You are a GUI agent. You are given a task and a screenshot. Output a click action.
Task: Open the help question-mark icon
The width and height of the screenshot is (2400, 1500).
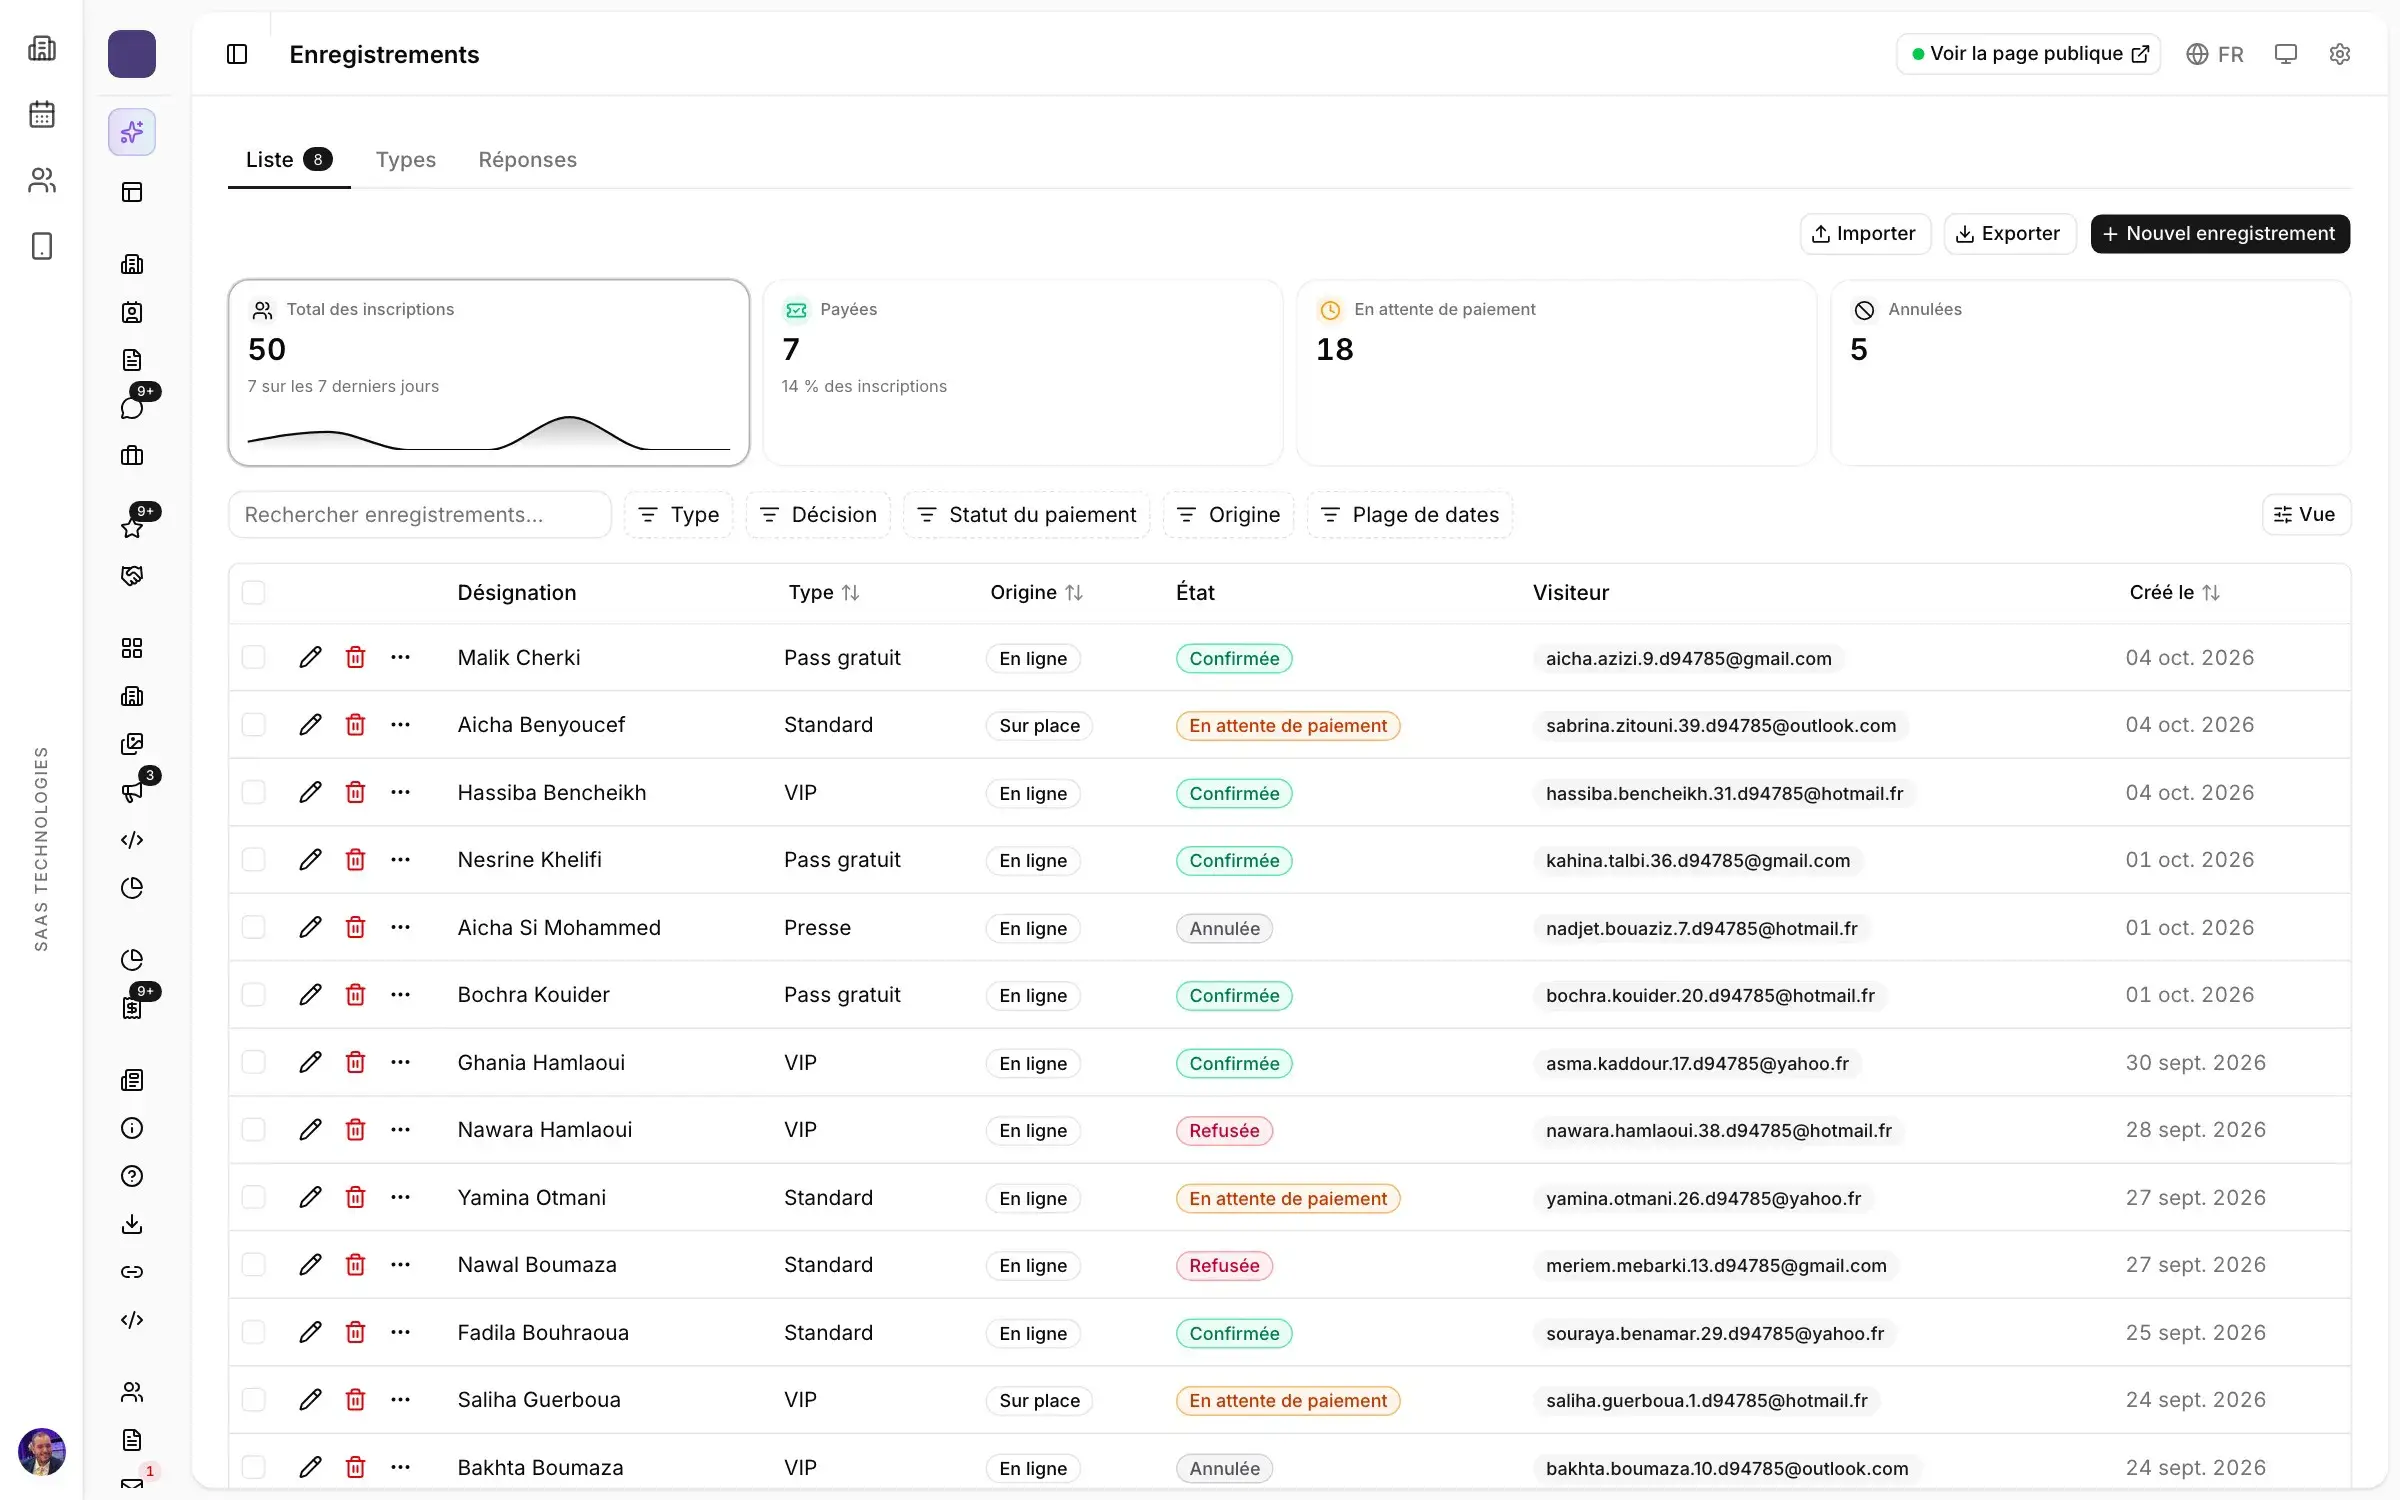pos(132,1176)
